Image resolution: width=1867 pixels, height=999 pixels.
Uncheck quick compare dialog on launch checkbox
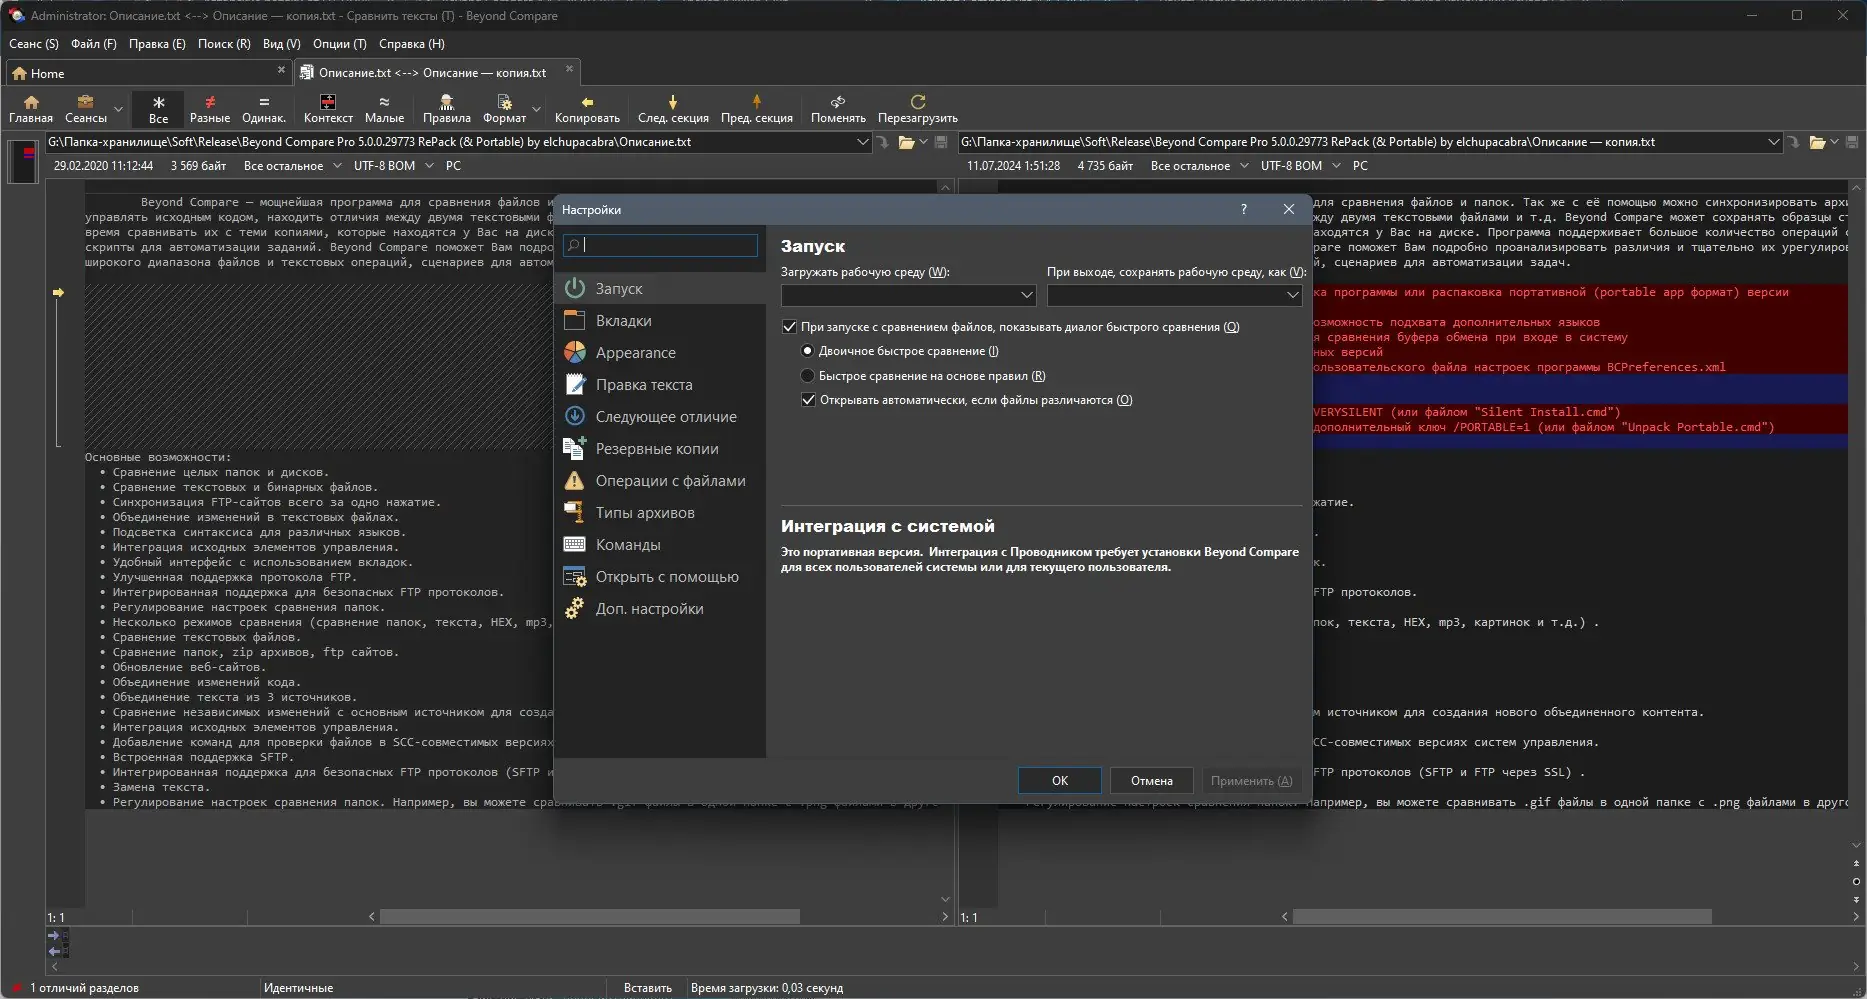click(789, 327)
